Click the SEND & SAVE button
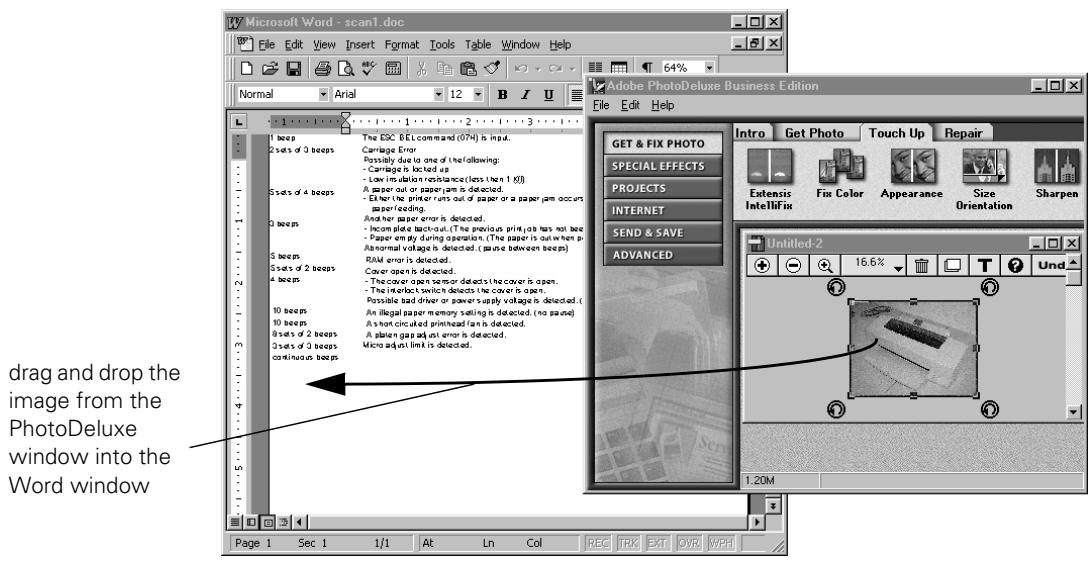Viewport: 1090px width, 562px height. click(662, 233)
